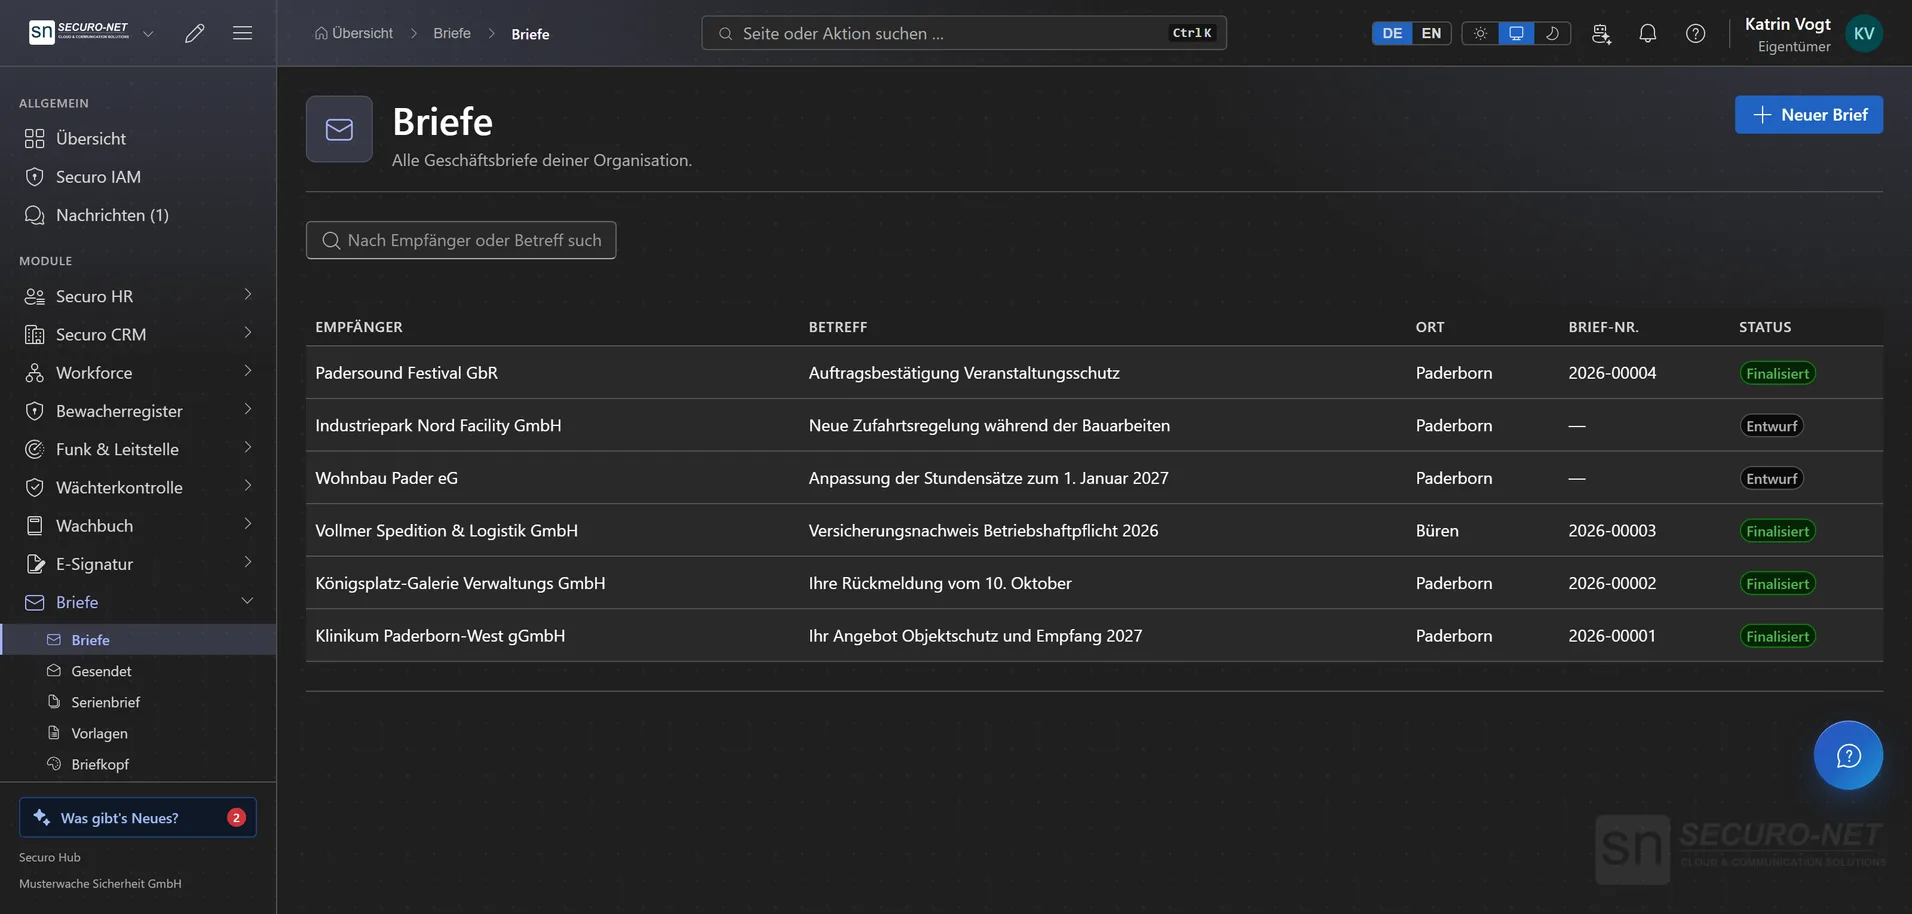Image resolution: width=1912 pixels, height=914 pixels.
Task: Focus the Seite oder Aktion suchen field
Action: pos(964,33)
